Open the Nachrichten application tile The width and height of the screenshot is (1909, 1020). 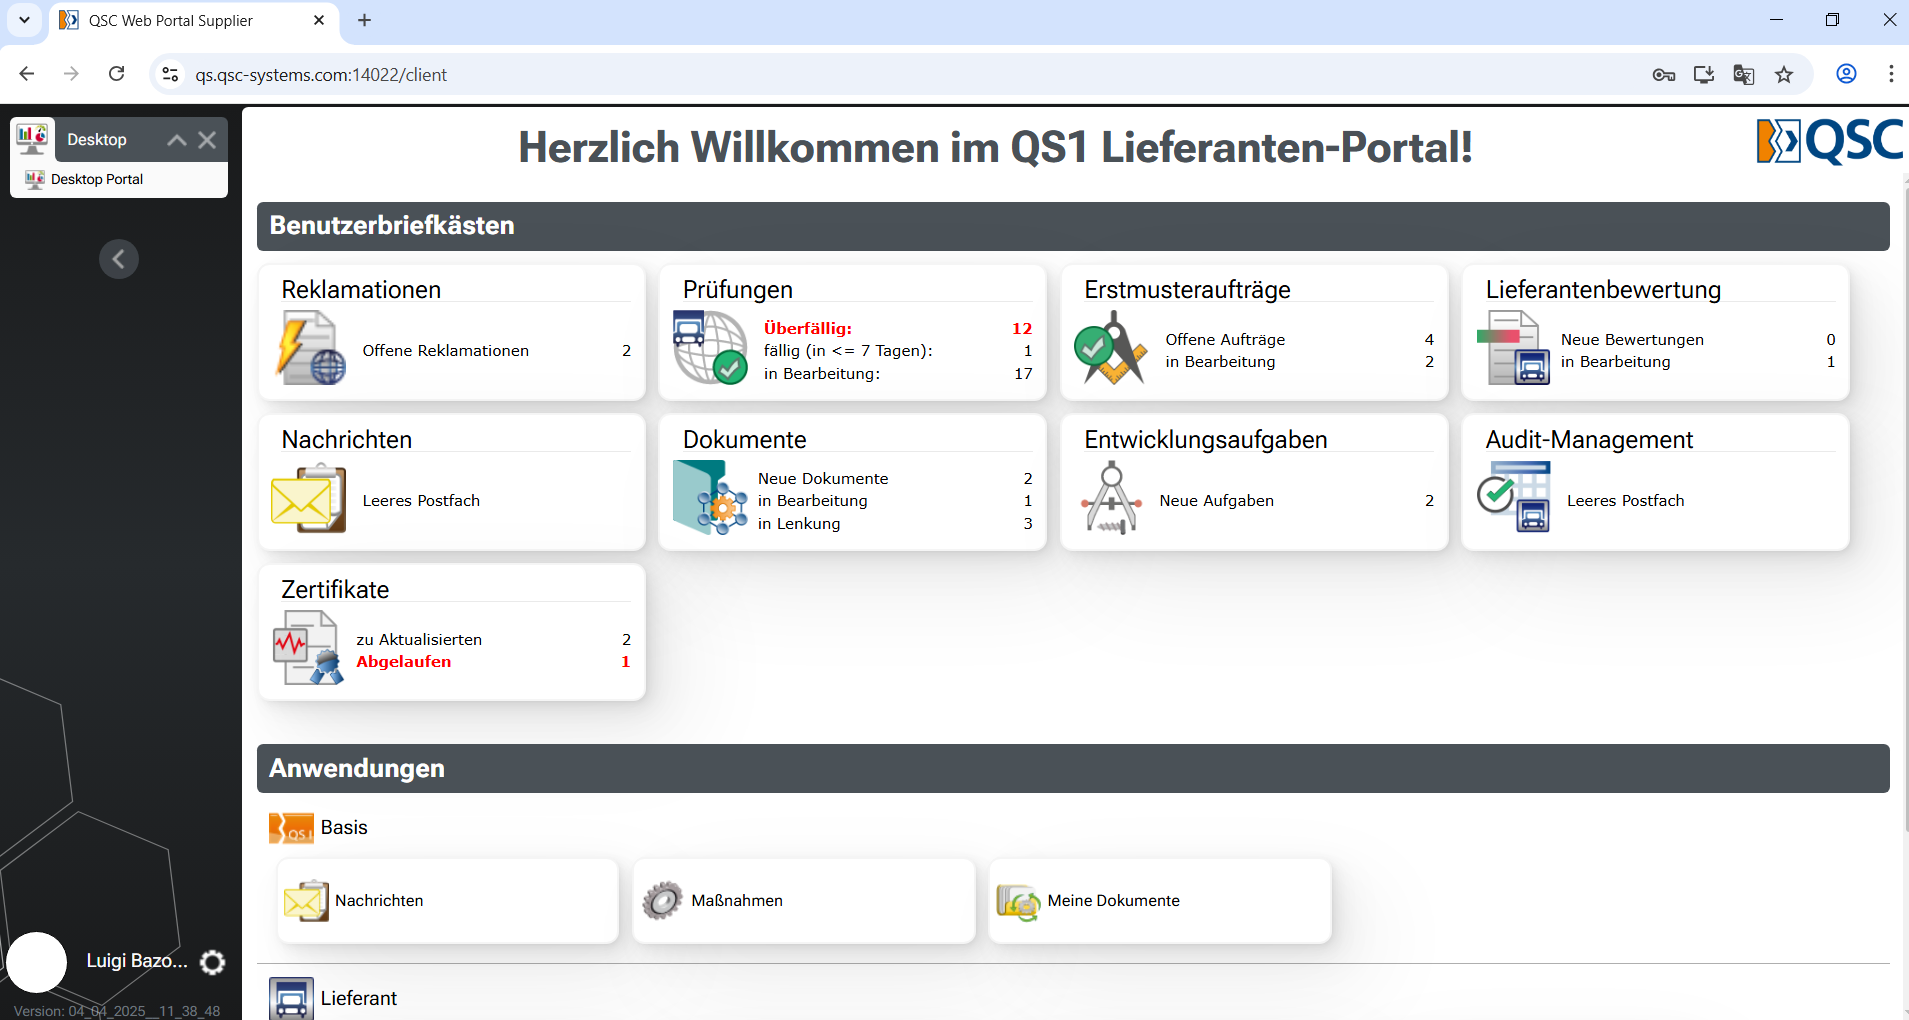(x=448, y=901)
